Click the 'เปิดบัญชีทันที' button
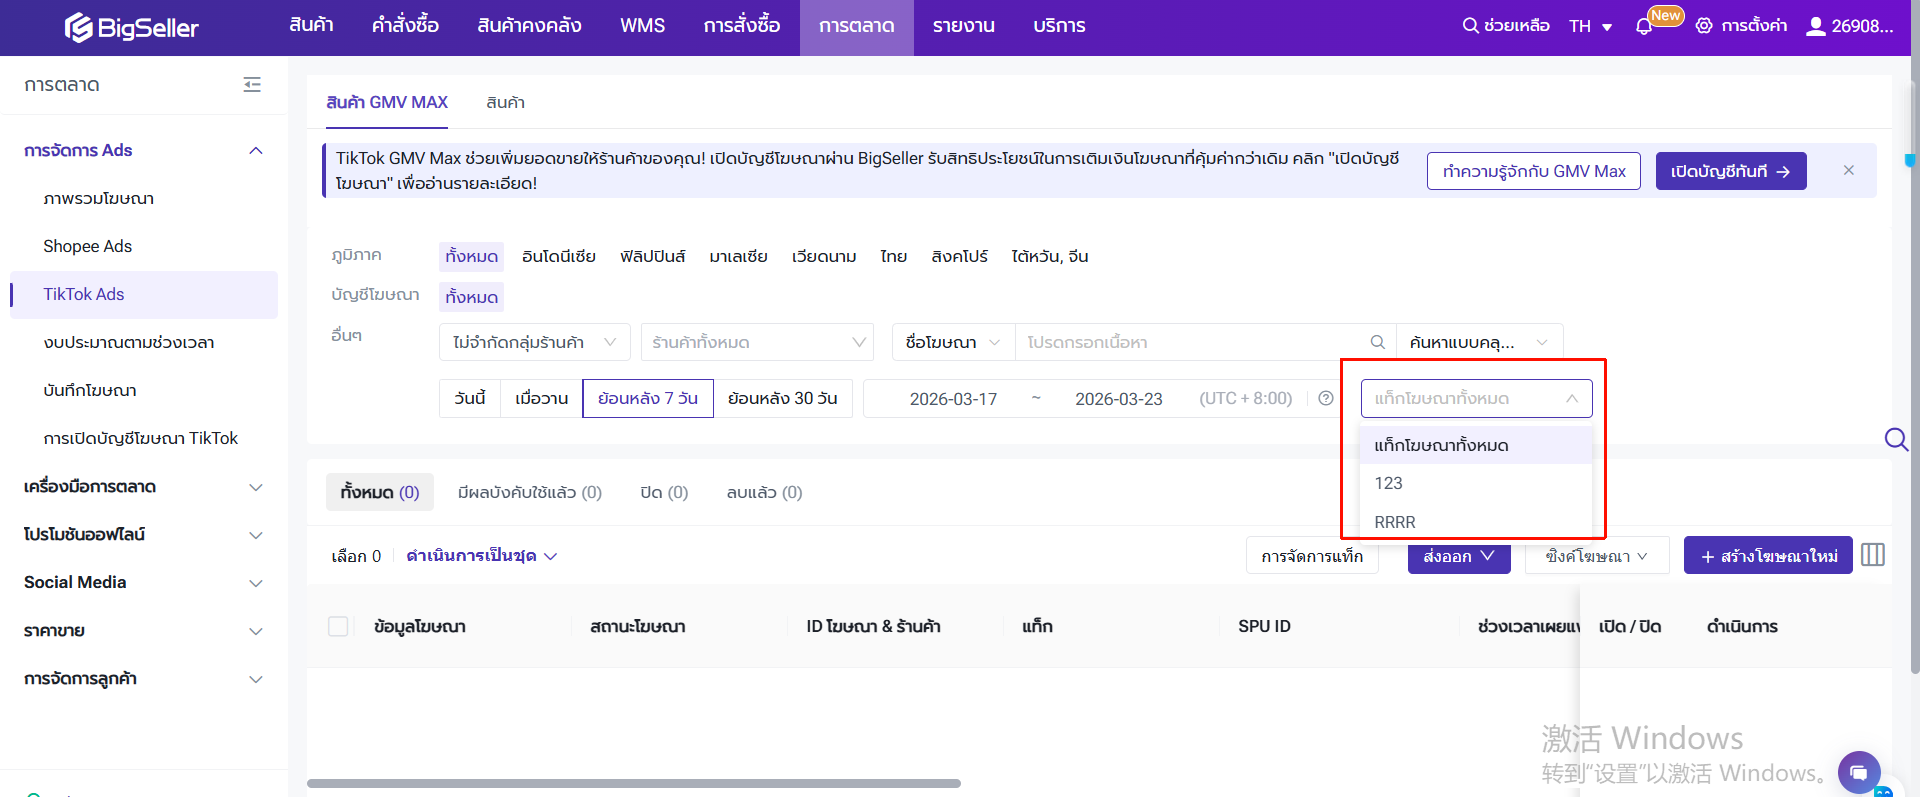 1730,171
